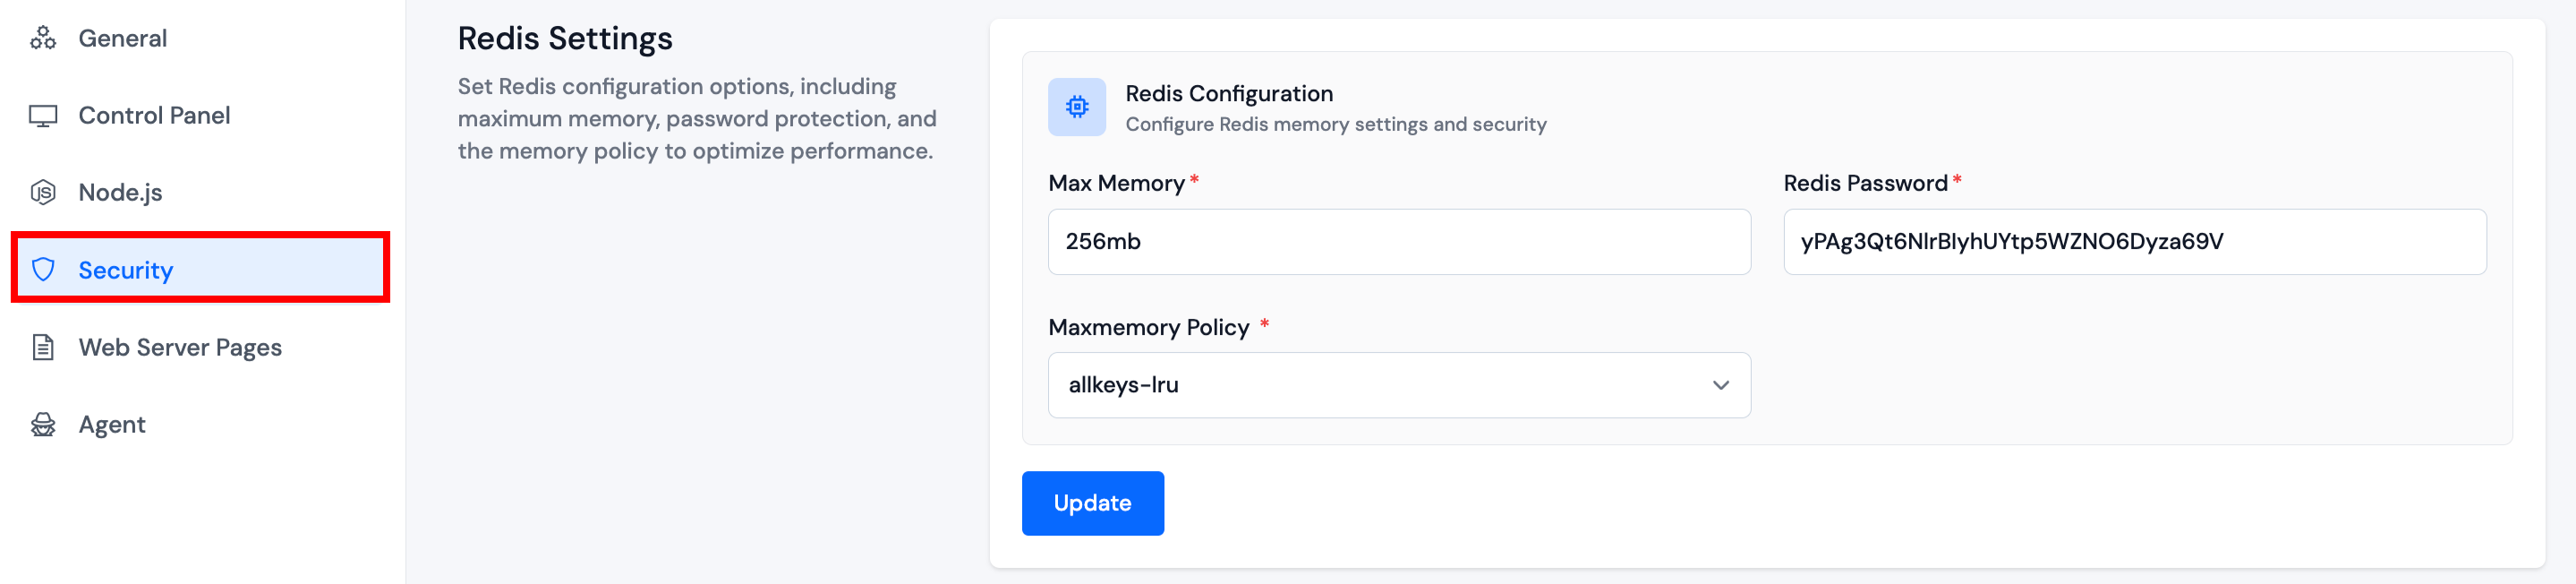Click the General cubes icon
This screenshot has height=584, width=2576.
43,38
